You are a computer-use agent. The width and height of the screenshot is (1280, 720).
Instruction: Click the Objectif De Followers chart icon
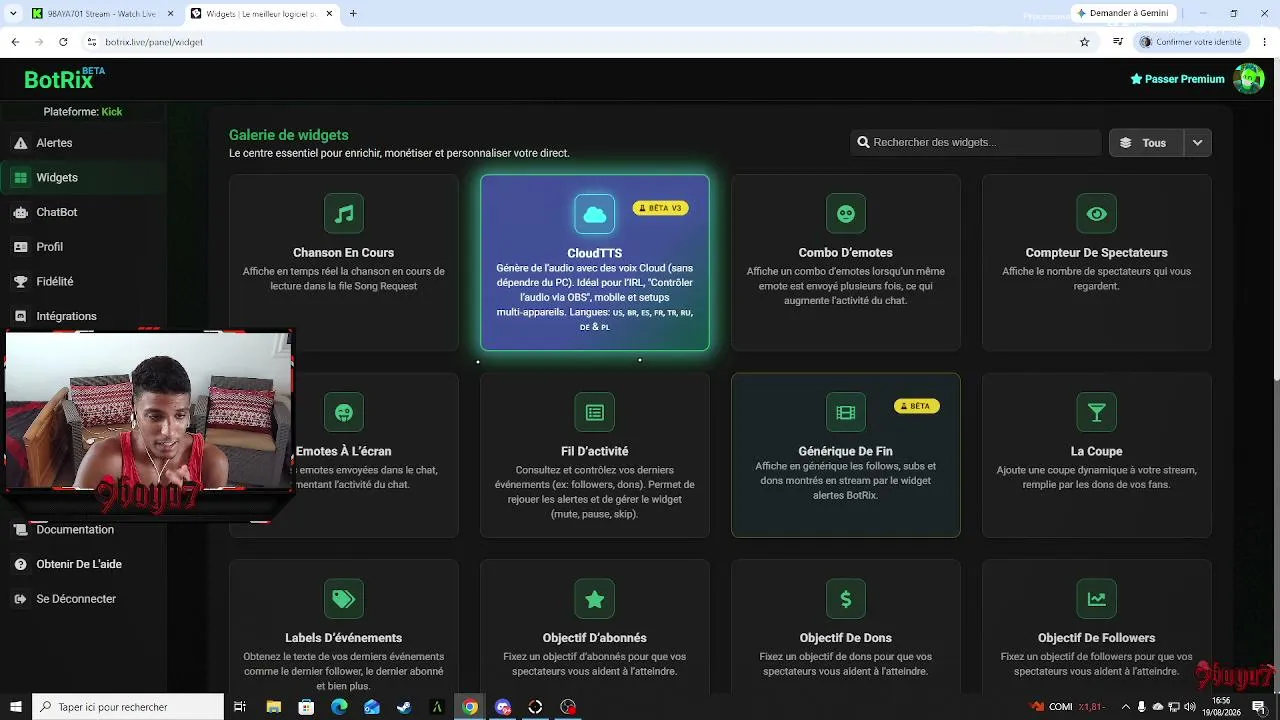point(1097,599)
